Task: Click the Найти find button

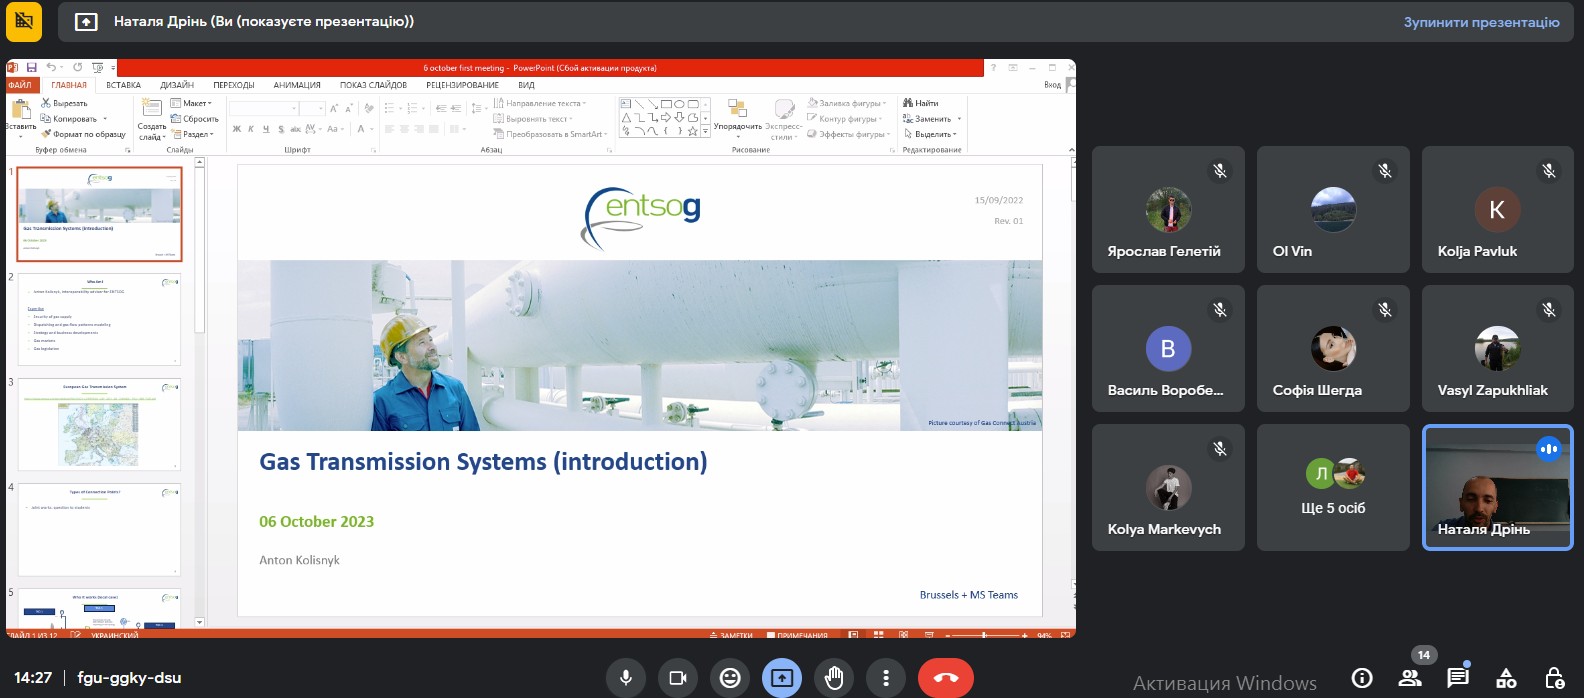Action: 921,103
